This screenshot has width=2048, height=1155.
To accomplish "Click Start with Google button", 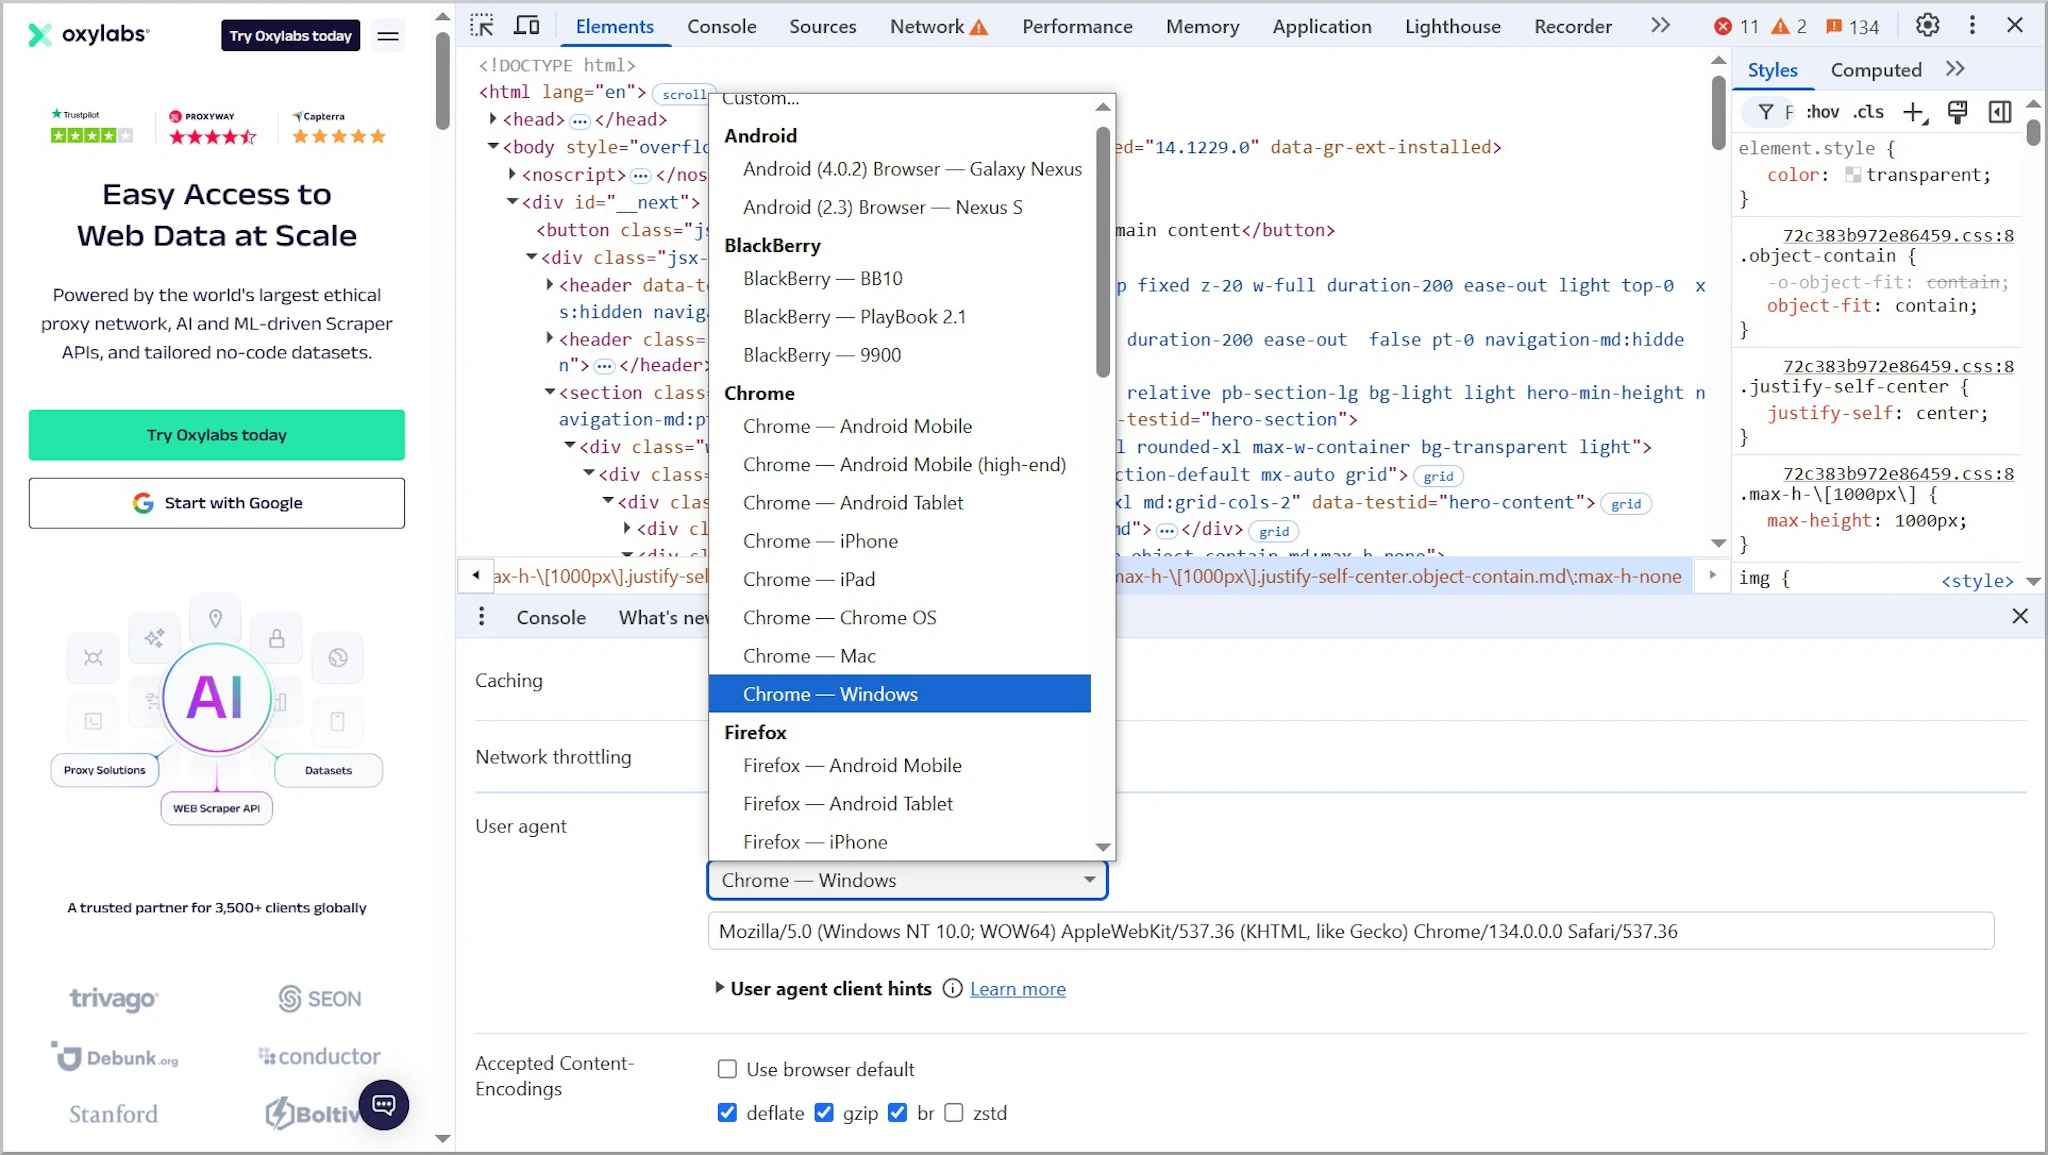I will pyautogui.click(x=217, y=503).
